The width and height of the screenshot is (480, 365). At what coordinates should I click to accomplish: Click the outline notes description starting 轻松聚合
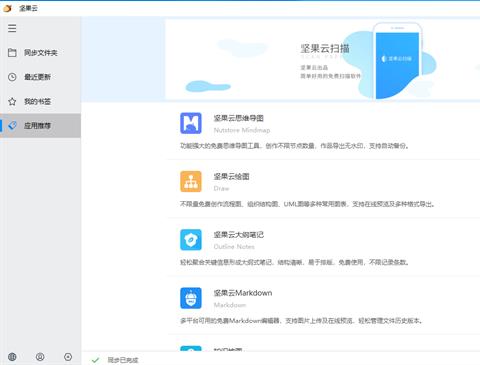295,263
